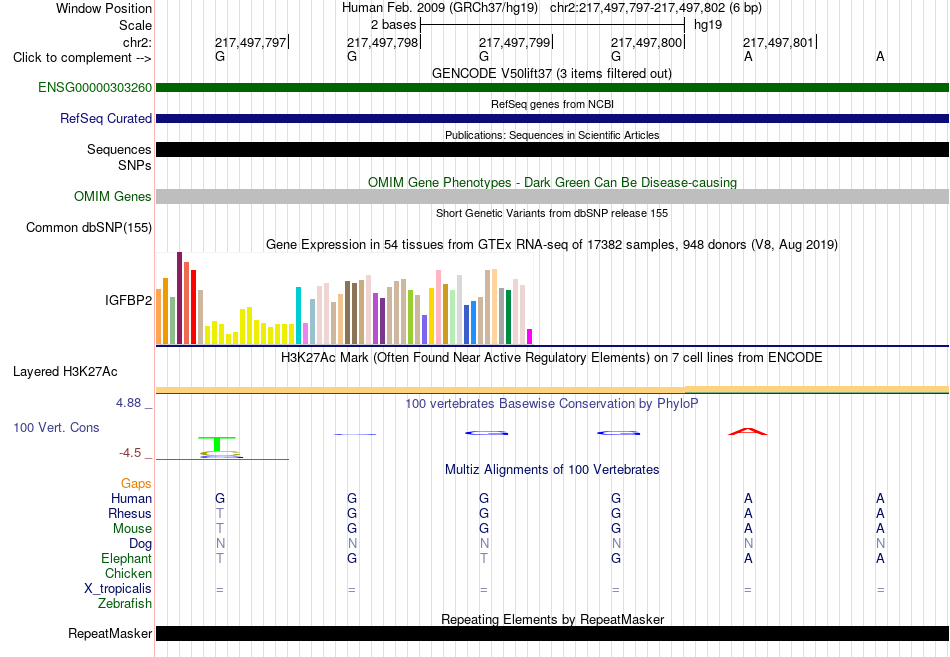Click the T base in the Rhesus row

(x=220, y=513)
